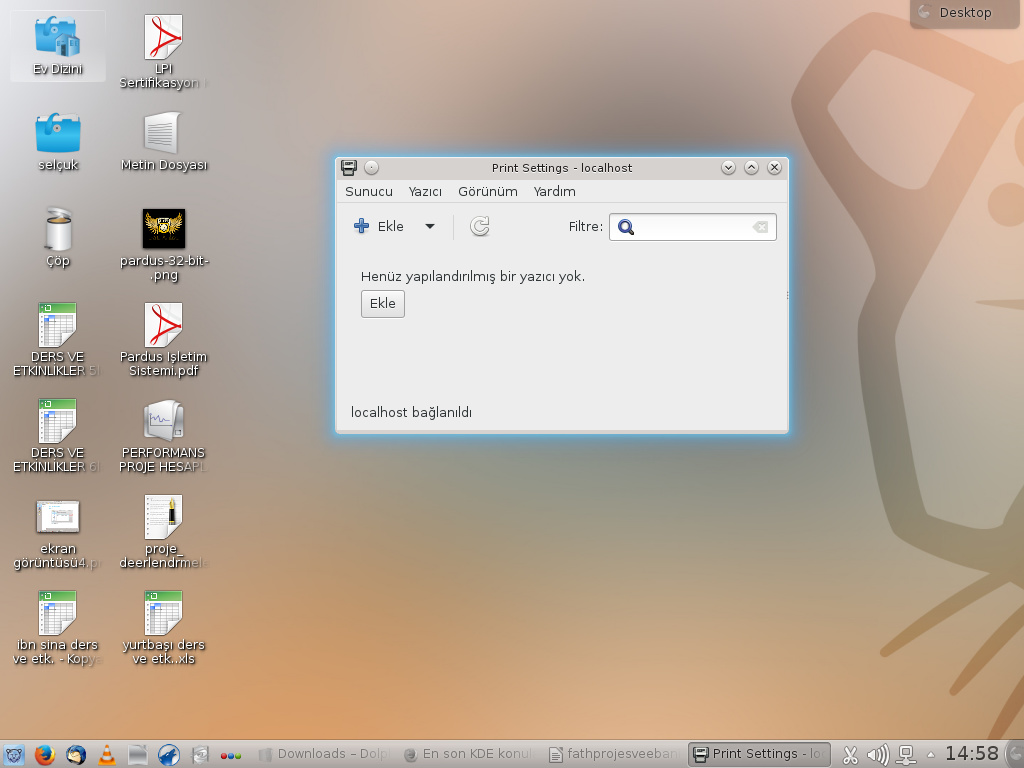Open the Yazıcı menu
The width and height of the screenshot is (1024, 768).
425,192
